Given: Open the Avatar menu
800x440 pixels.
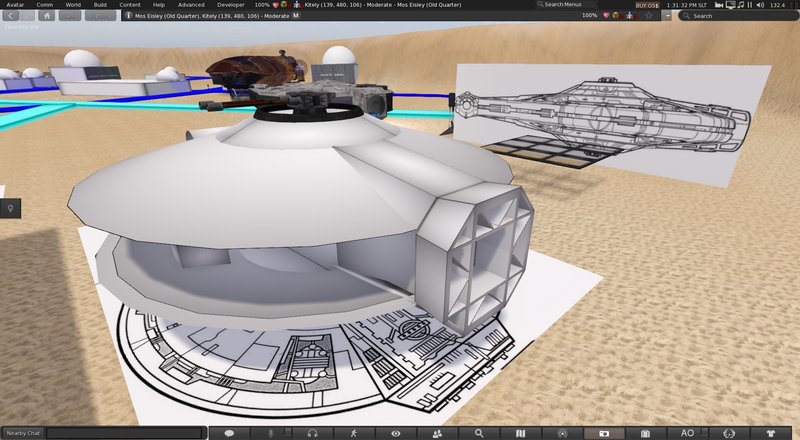Looking at the screenshot, I should pos(15,5).
